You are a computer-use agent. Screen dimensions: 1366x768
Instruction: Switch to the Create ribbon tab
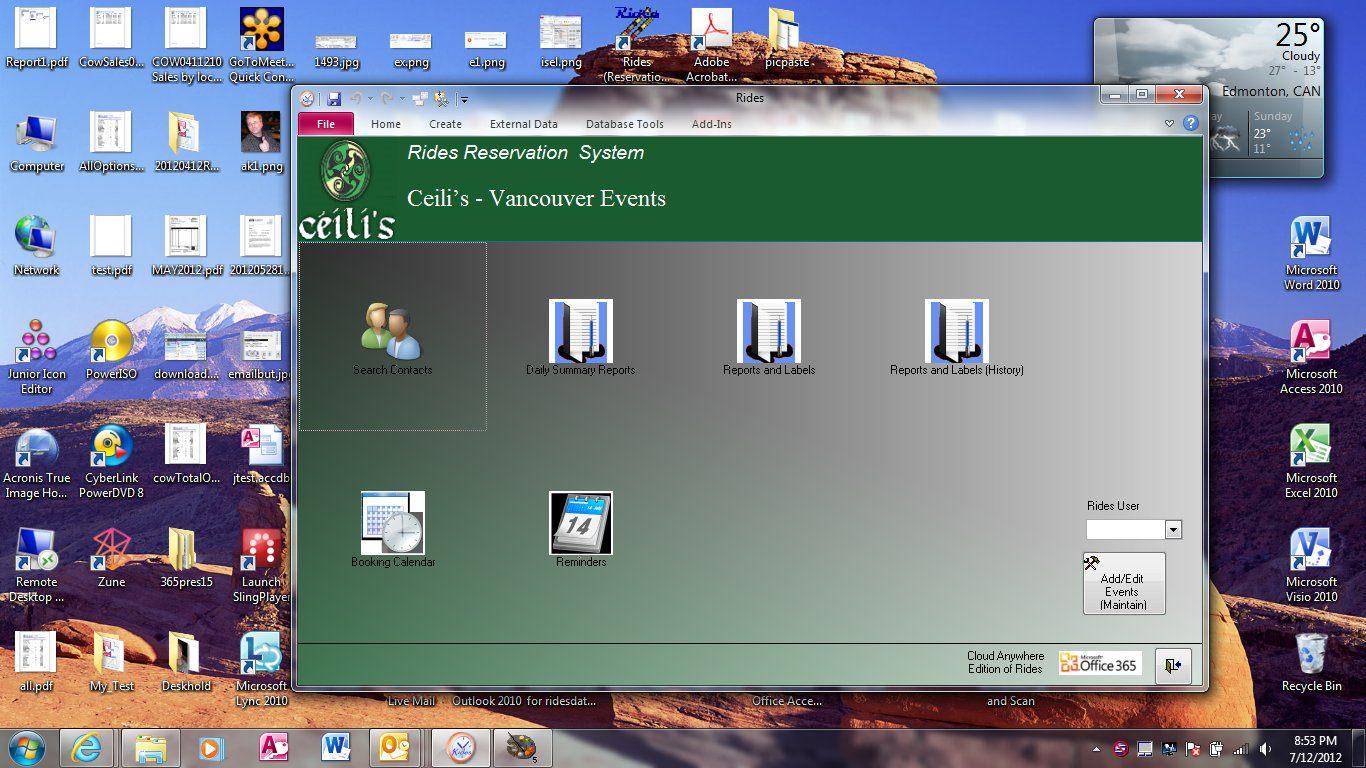pos(445,124)
